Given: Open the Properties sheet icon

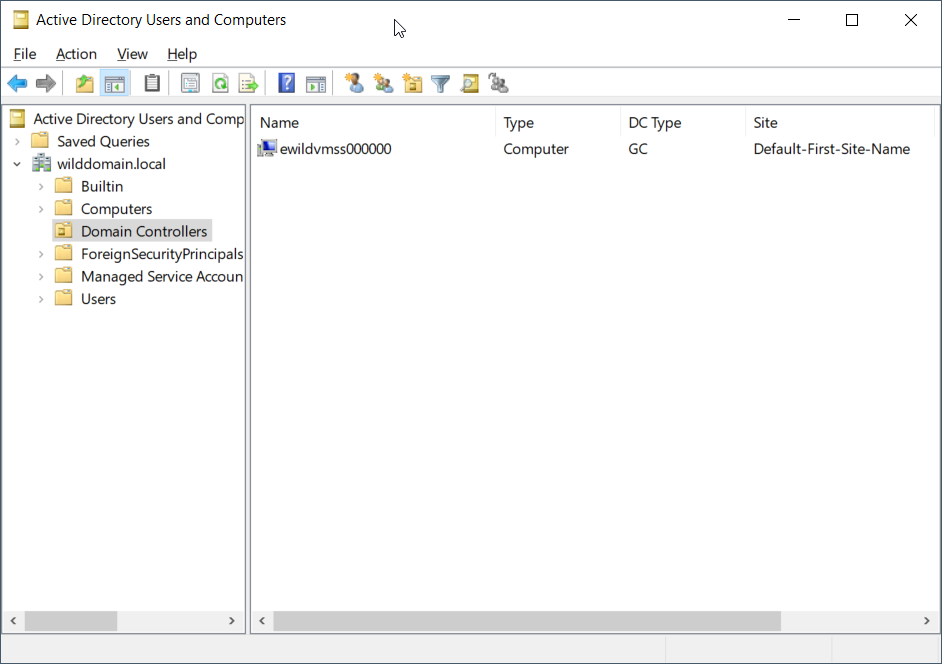Looking at the screenshot, I should pyautogui.click(x=190, y=84).
